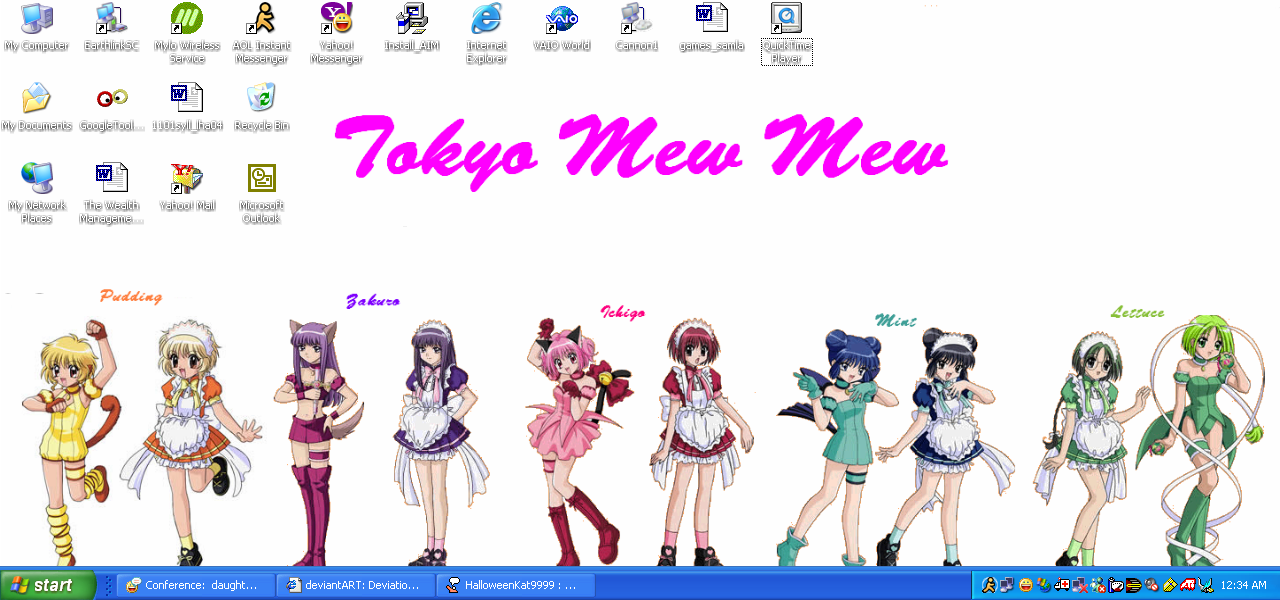Click the taskbar clock showing 12:34 AM
Viewport: 1280px width, 600px height.
pos(1244,585)
